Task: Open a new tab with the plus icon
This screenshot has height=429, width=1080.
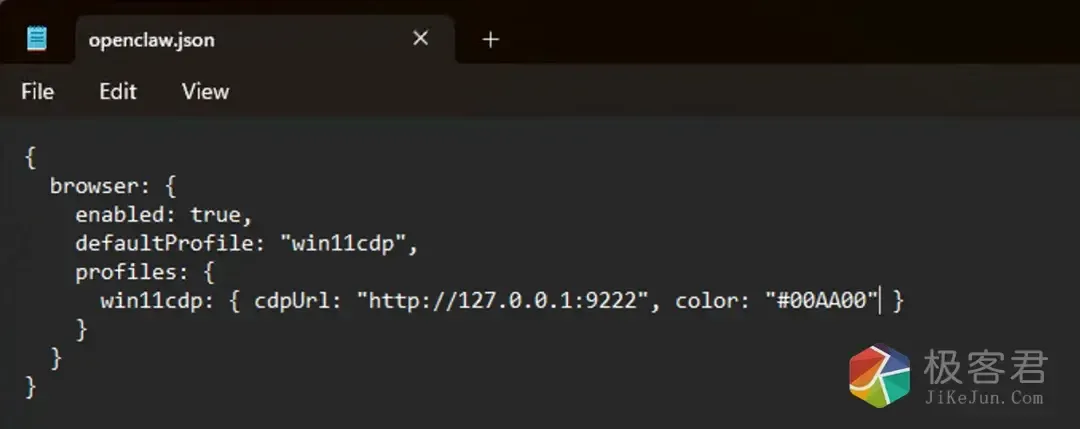Action: [x=490, y=40]
